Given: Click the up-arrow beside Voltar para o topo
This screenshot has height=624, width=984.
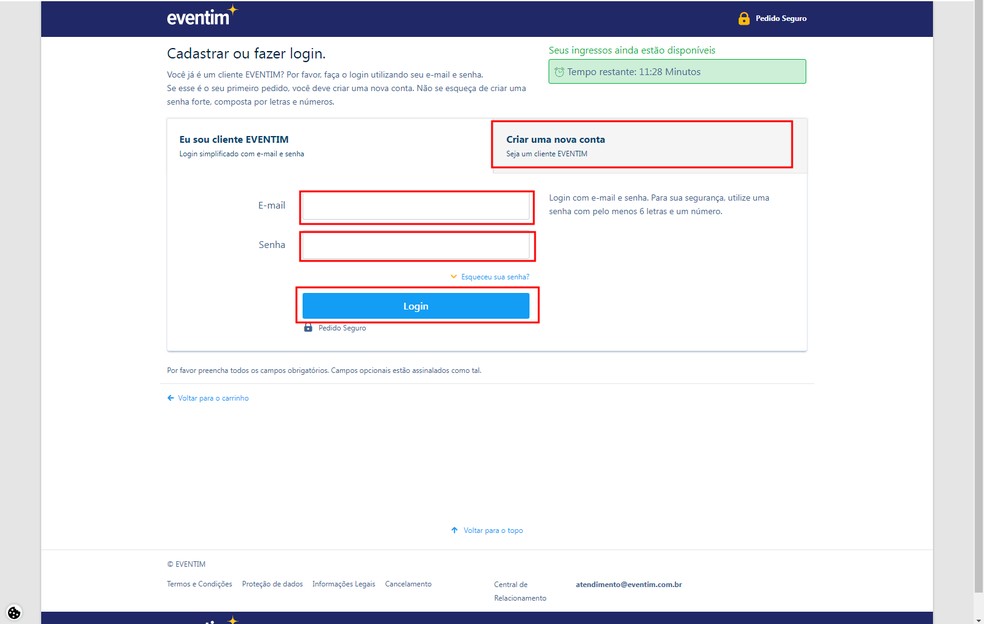Looking at the screenshot, I should point(453,530).
